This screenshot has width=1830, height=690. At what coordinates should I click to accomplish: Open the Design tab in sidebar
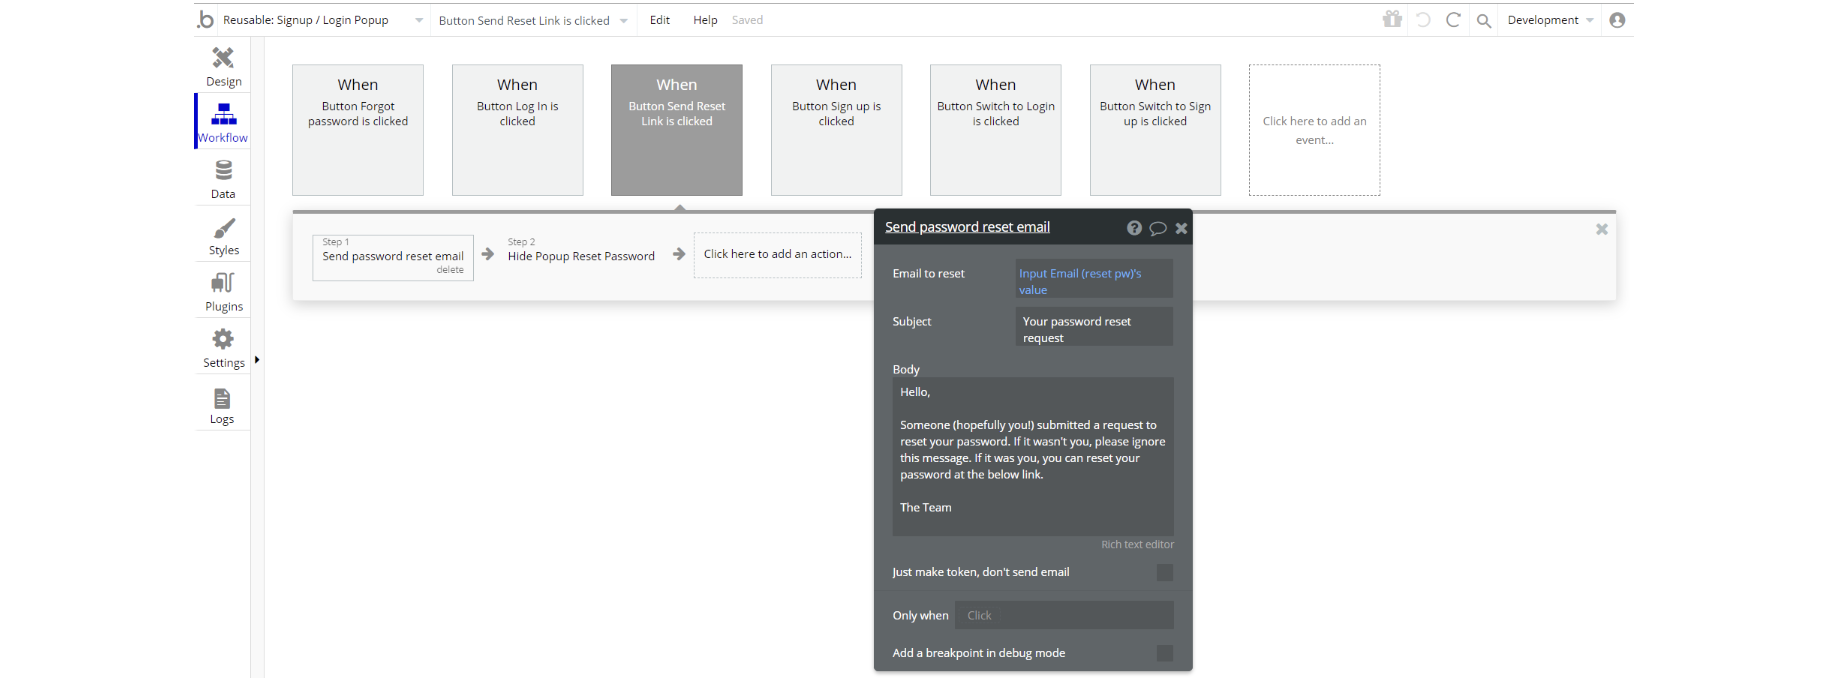tap(223, 66)
